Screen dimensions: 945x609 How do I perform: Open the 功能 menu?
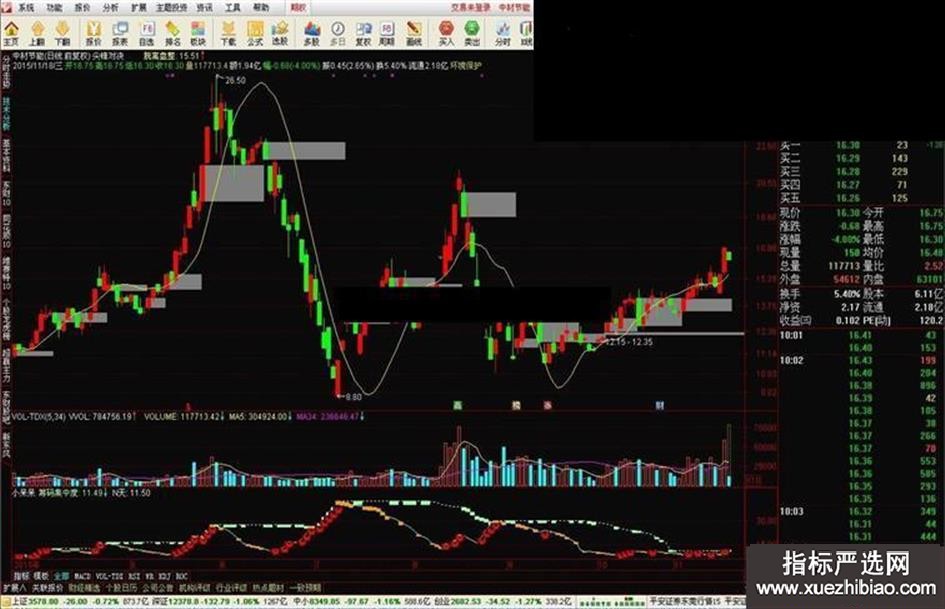pyautogui.click(x=54, y=8)
